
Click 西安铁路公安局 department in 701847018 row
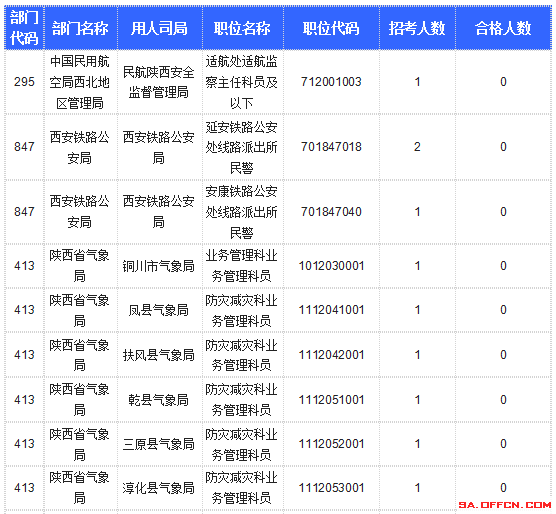(80, 147)
